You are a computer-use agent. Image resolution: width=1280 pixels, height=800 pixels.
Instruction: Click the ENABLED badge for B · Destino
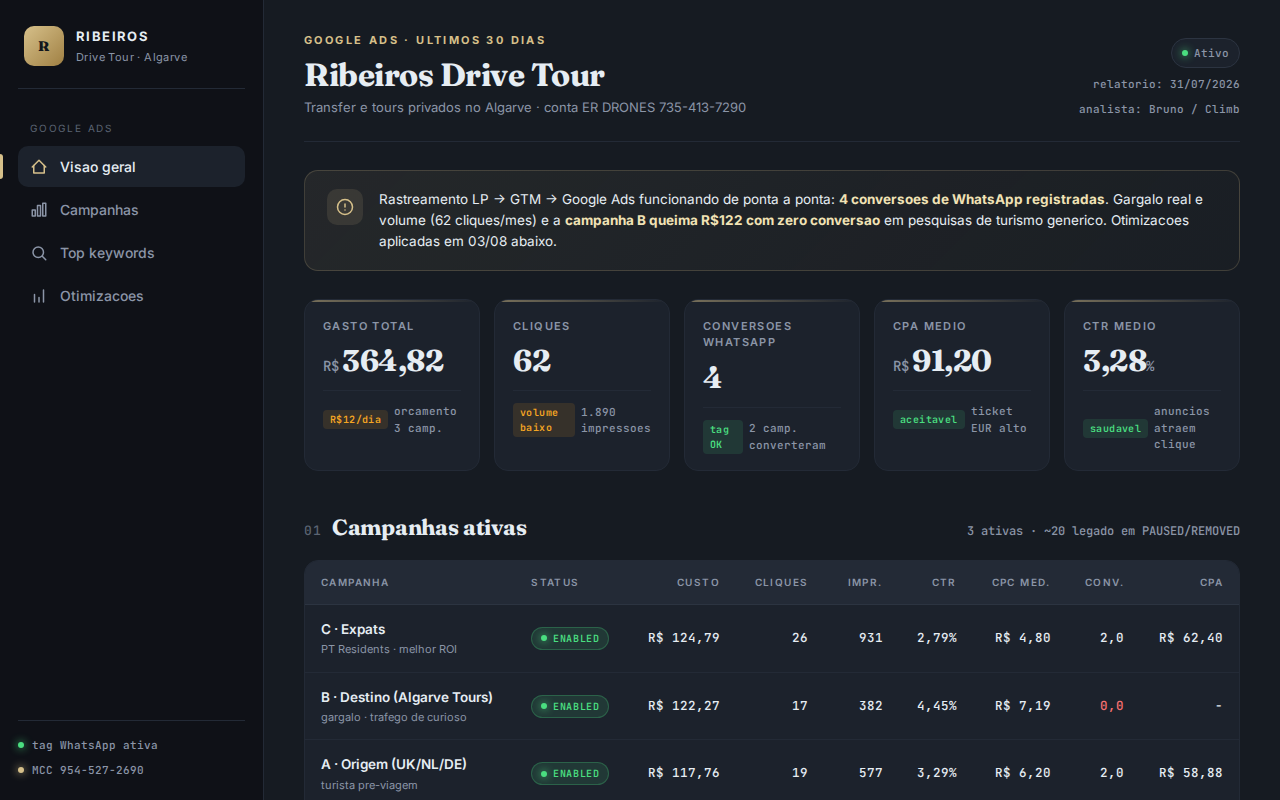569,706
